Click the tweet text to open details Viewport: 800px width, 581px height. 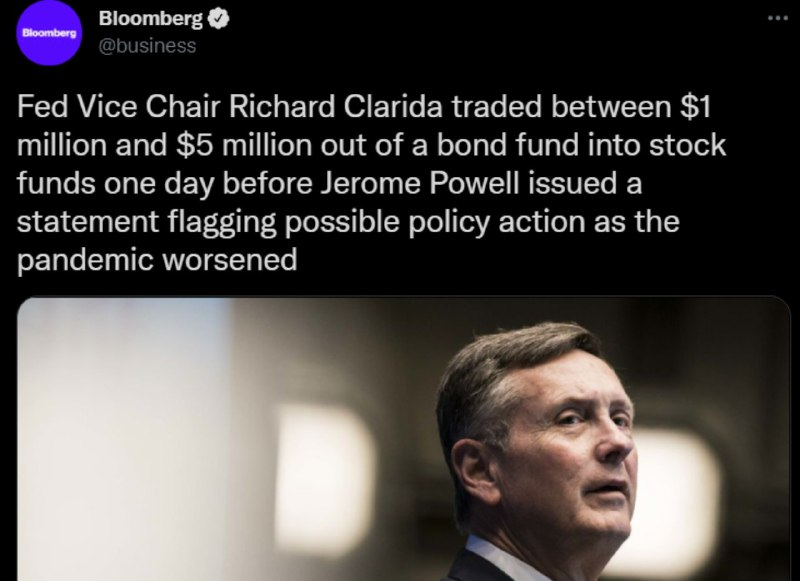point(372,183)
